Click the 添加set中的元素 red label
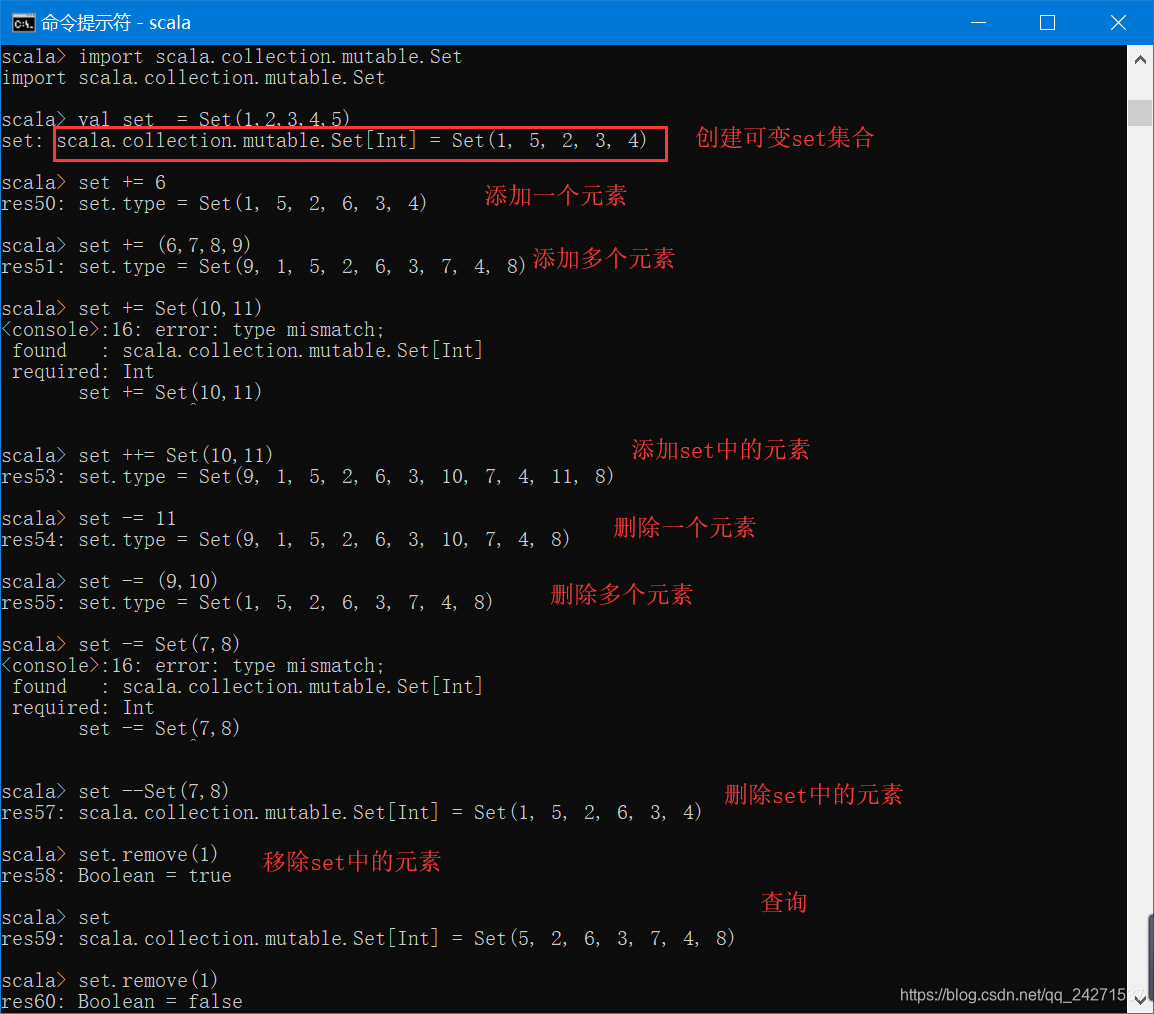This screenshot has width=1154, height=1014. click(x=722, y=450)
